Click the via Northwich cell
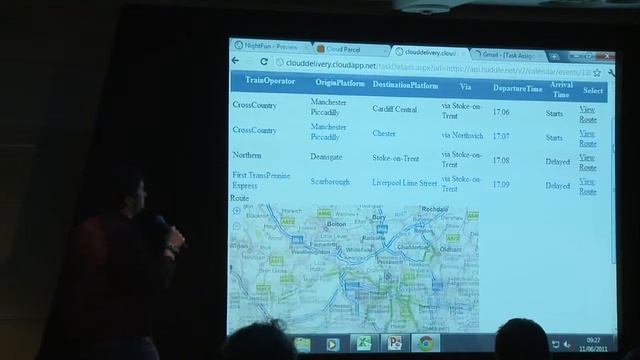Screen dimensions: 640x360 [462, 136]
